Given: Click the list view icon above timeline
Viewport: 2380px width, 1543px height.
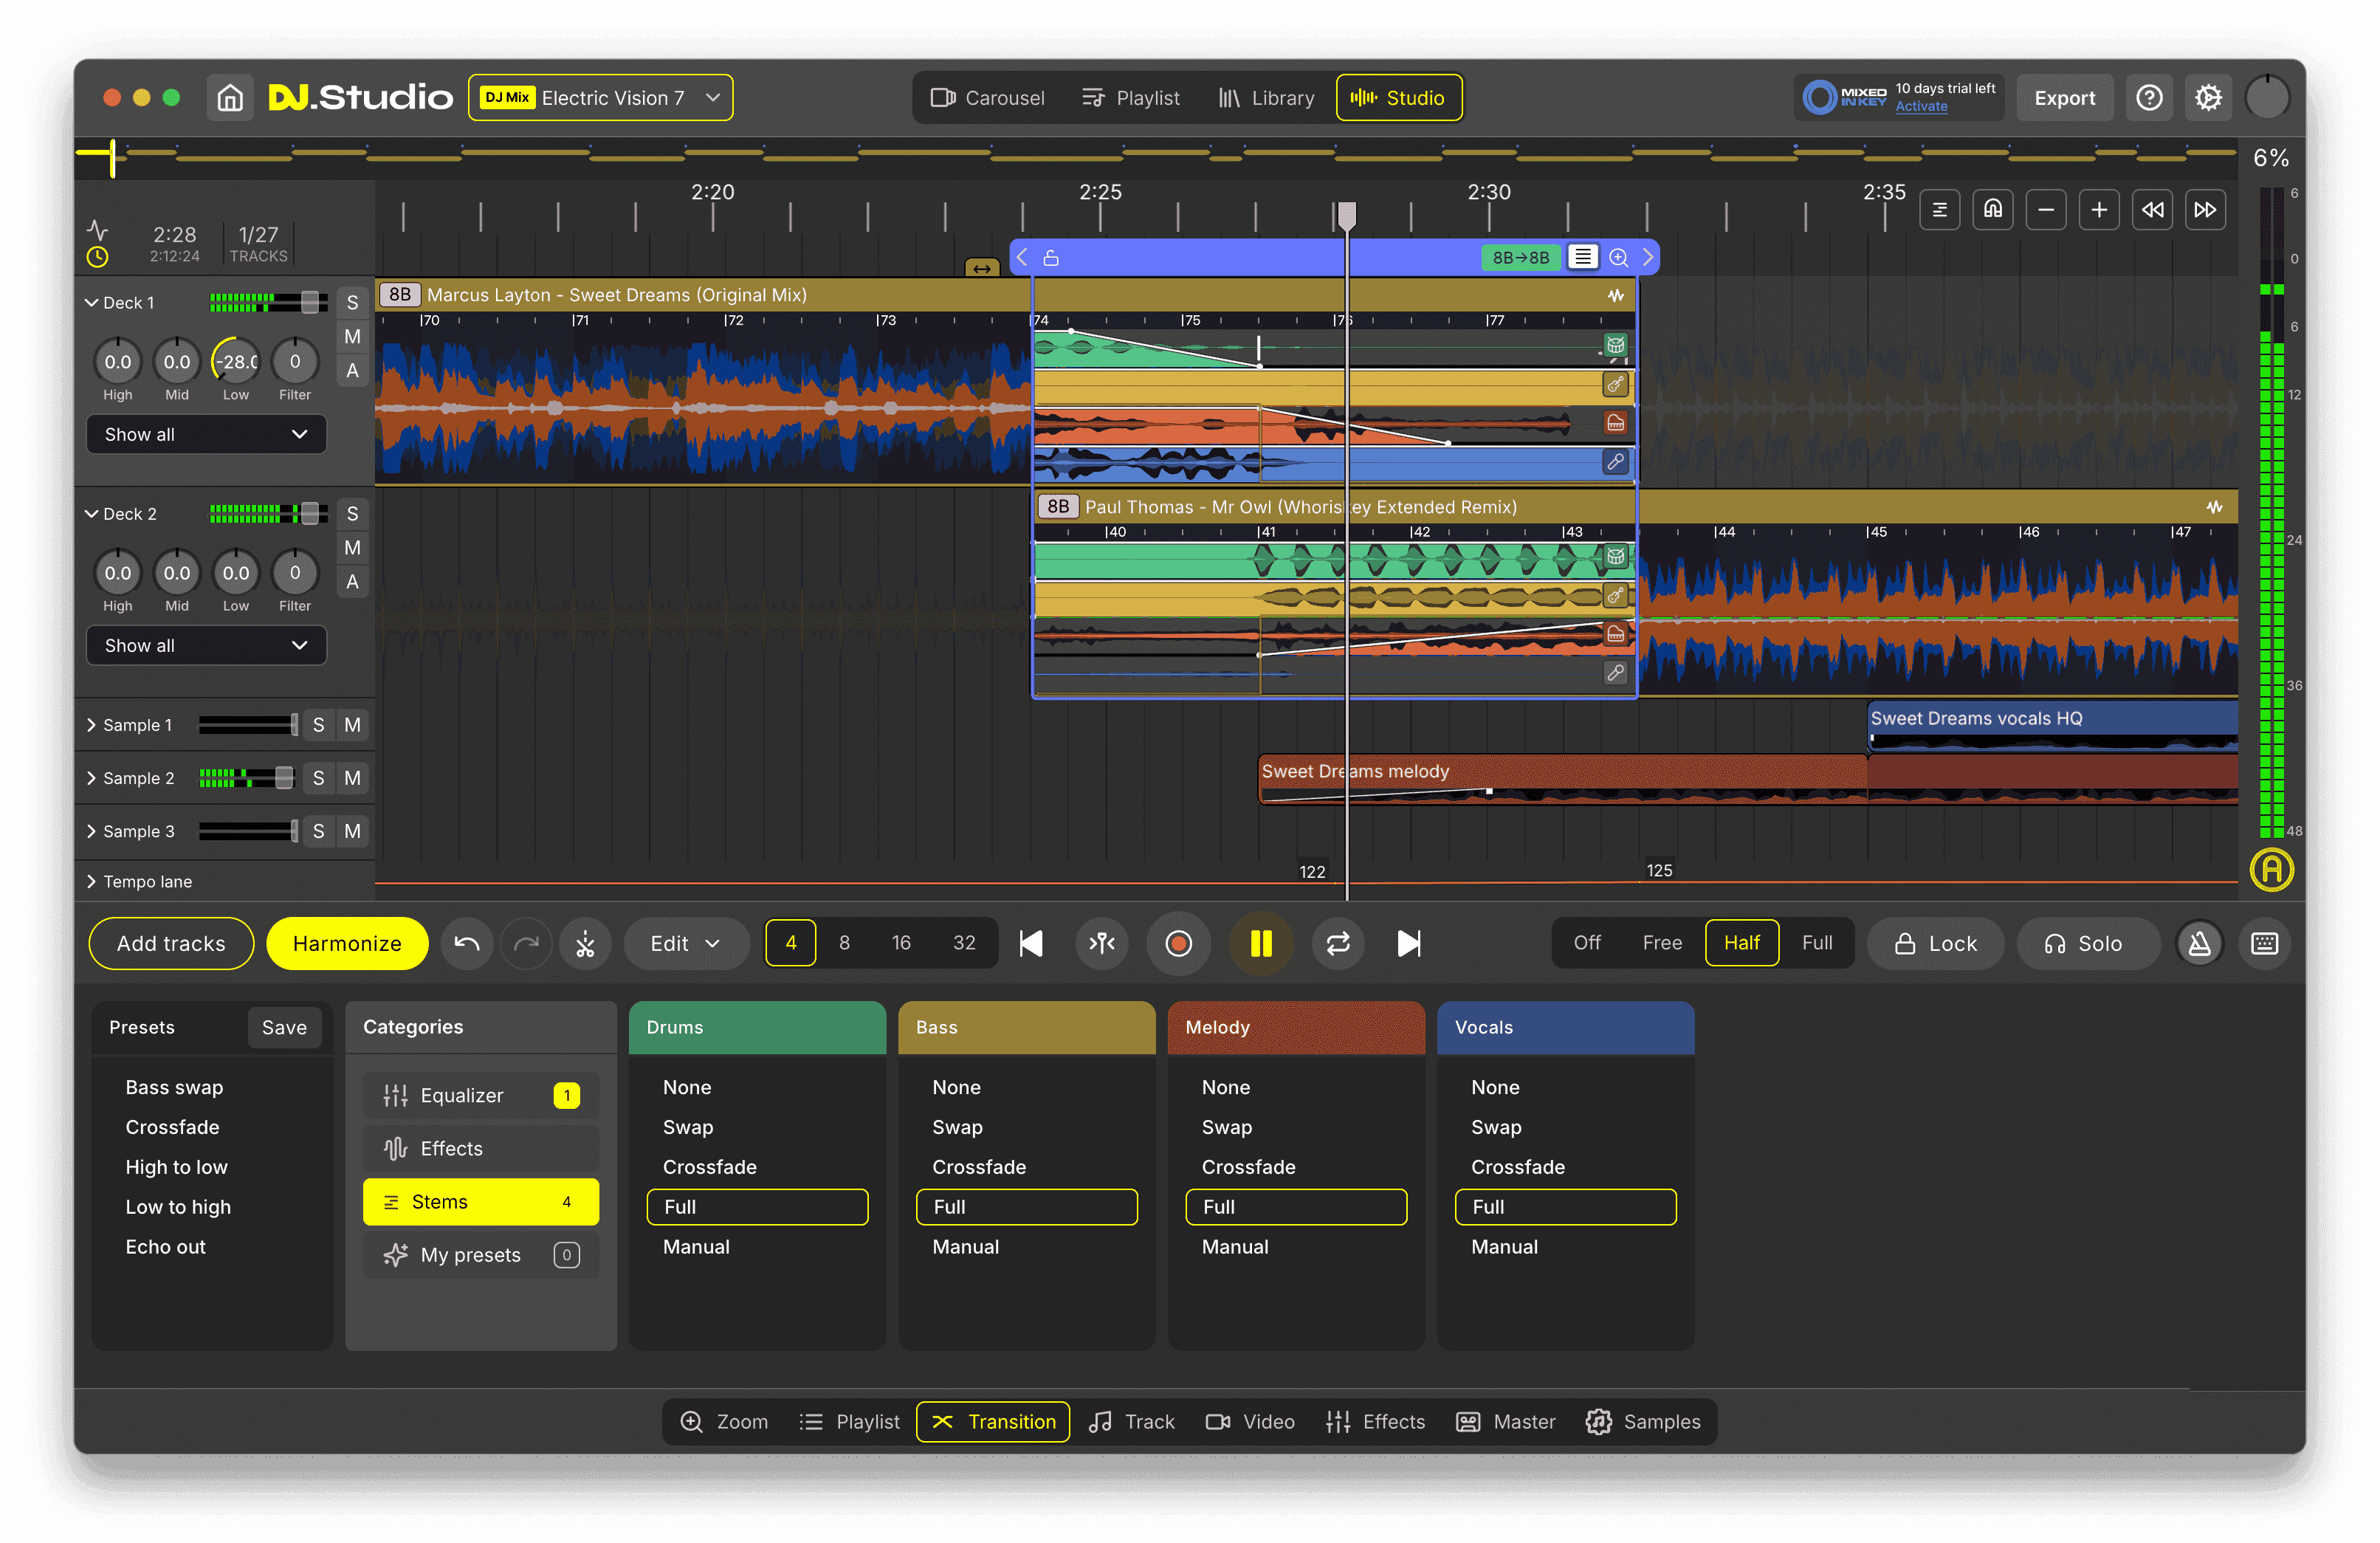Looking at the screenshot, I should pyautogui.click(x=1940, y=210).
